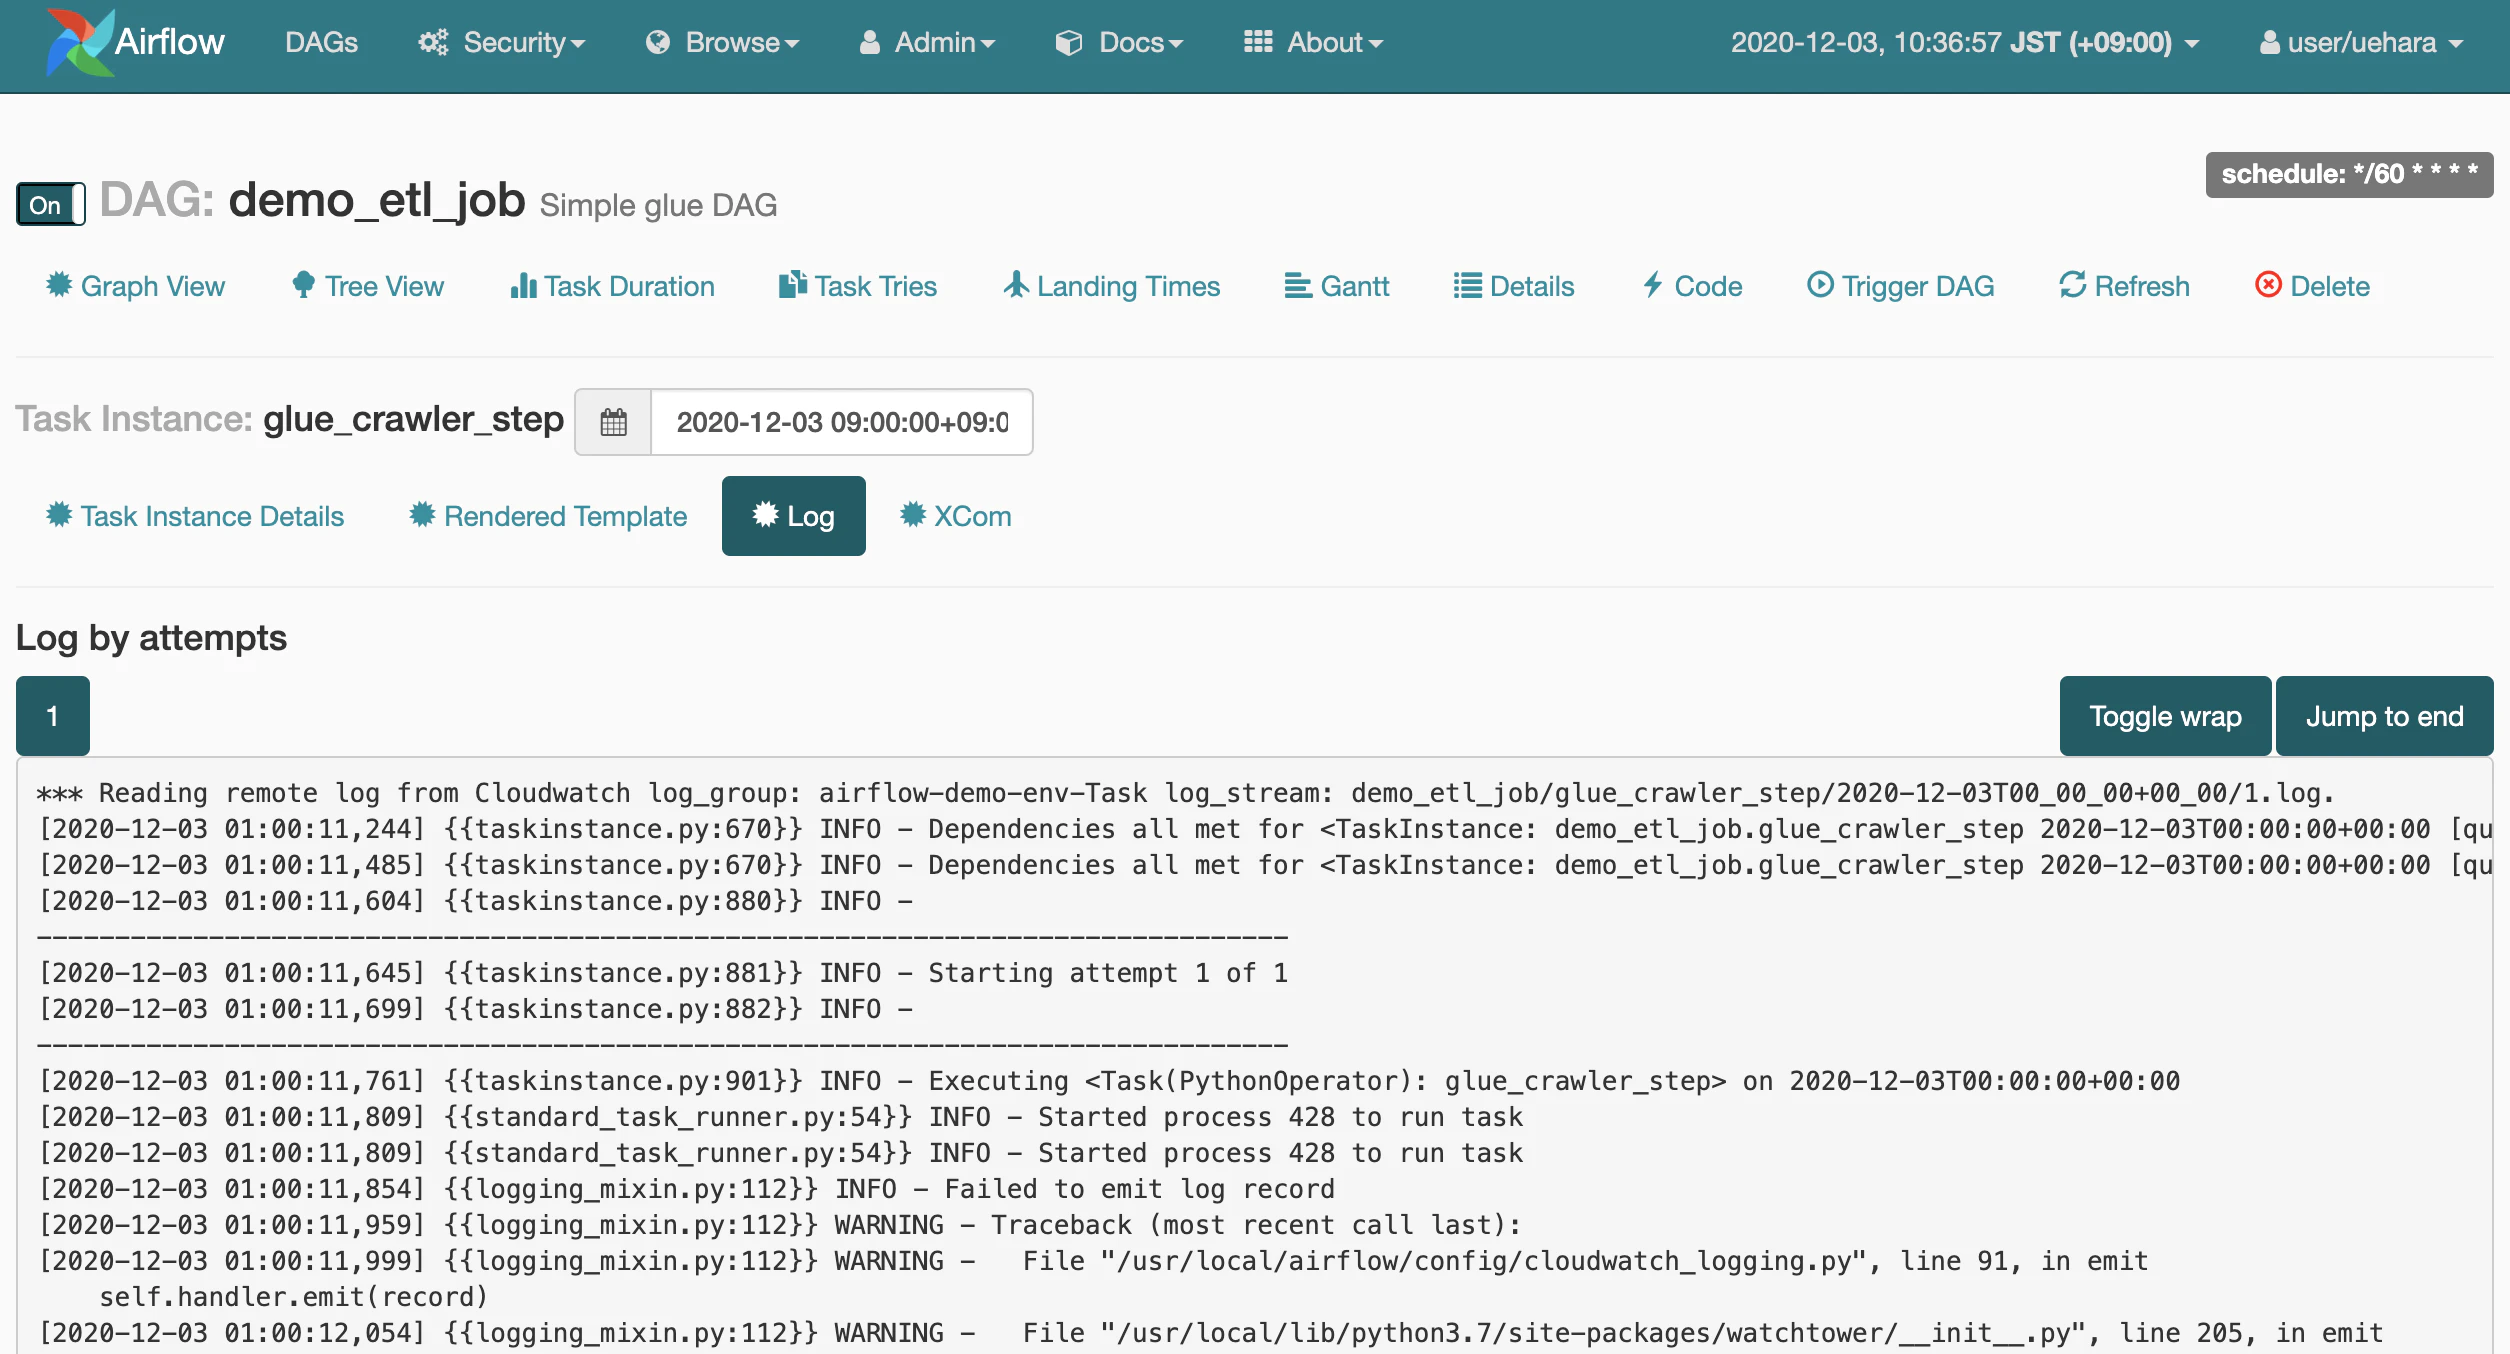Select the Log tab
The height and width of the screenshot is (1354, 2510).
(794, 516)
